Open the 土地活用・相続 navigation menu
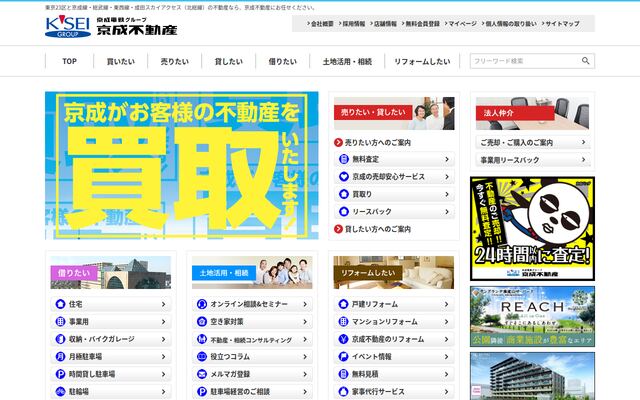The image size is (640, 400). [347, 61]
